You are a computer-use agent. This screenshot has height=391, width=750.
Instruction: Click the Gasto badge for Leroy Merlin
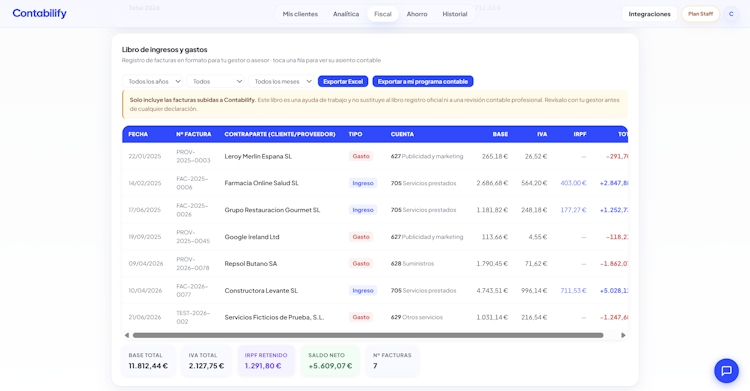tap(361, 156)
